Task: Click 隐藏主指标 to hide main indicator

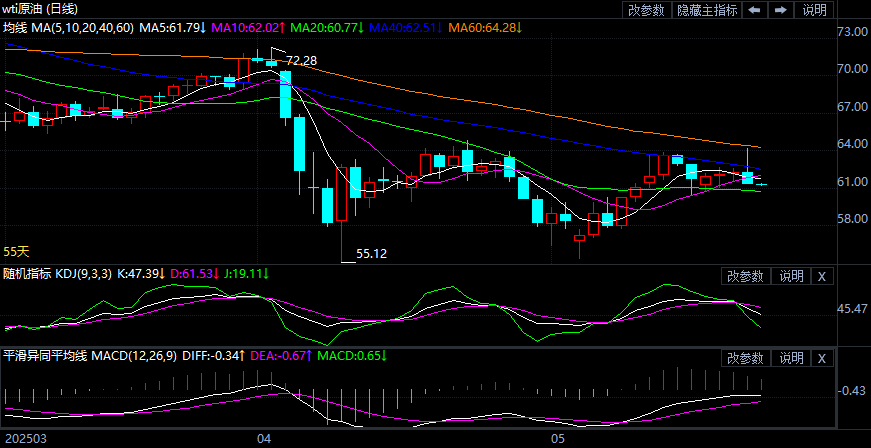Action: [x=707, y=9]
